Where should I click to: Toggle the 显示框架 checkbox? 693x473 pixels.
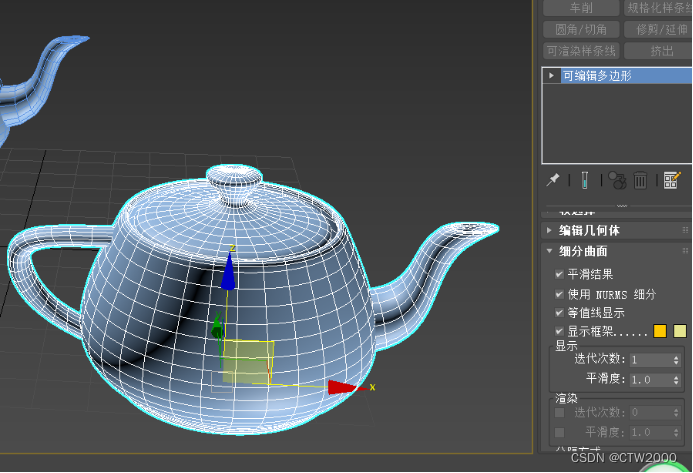tap(560, 331)
